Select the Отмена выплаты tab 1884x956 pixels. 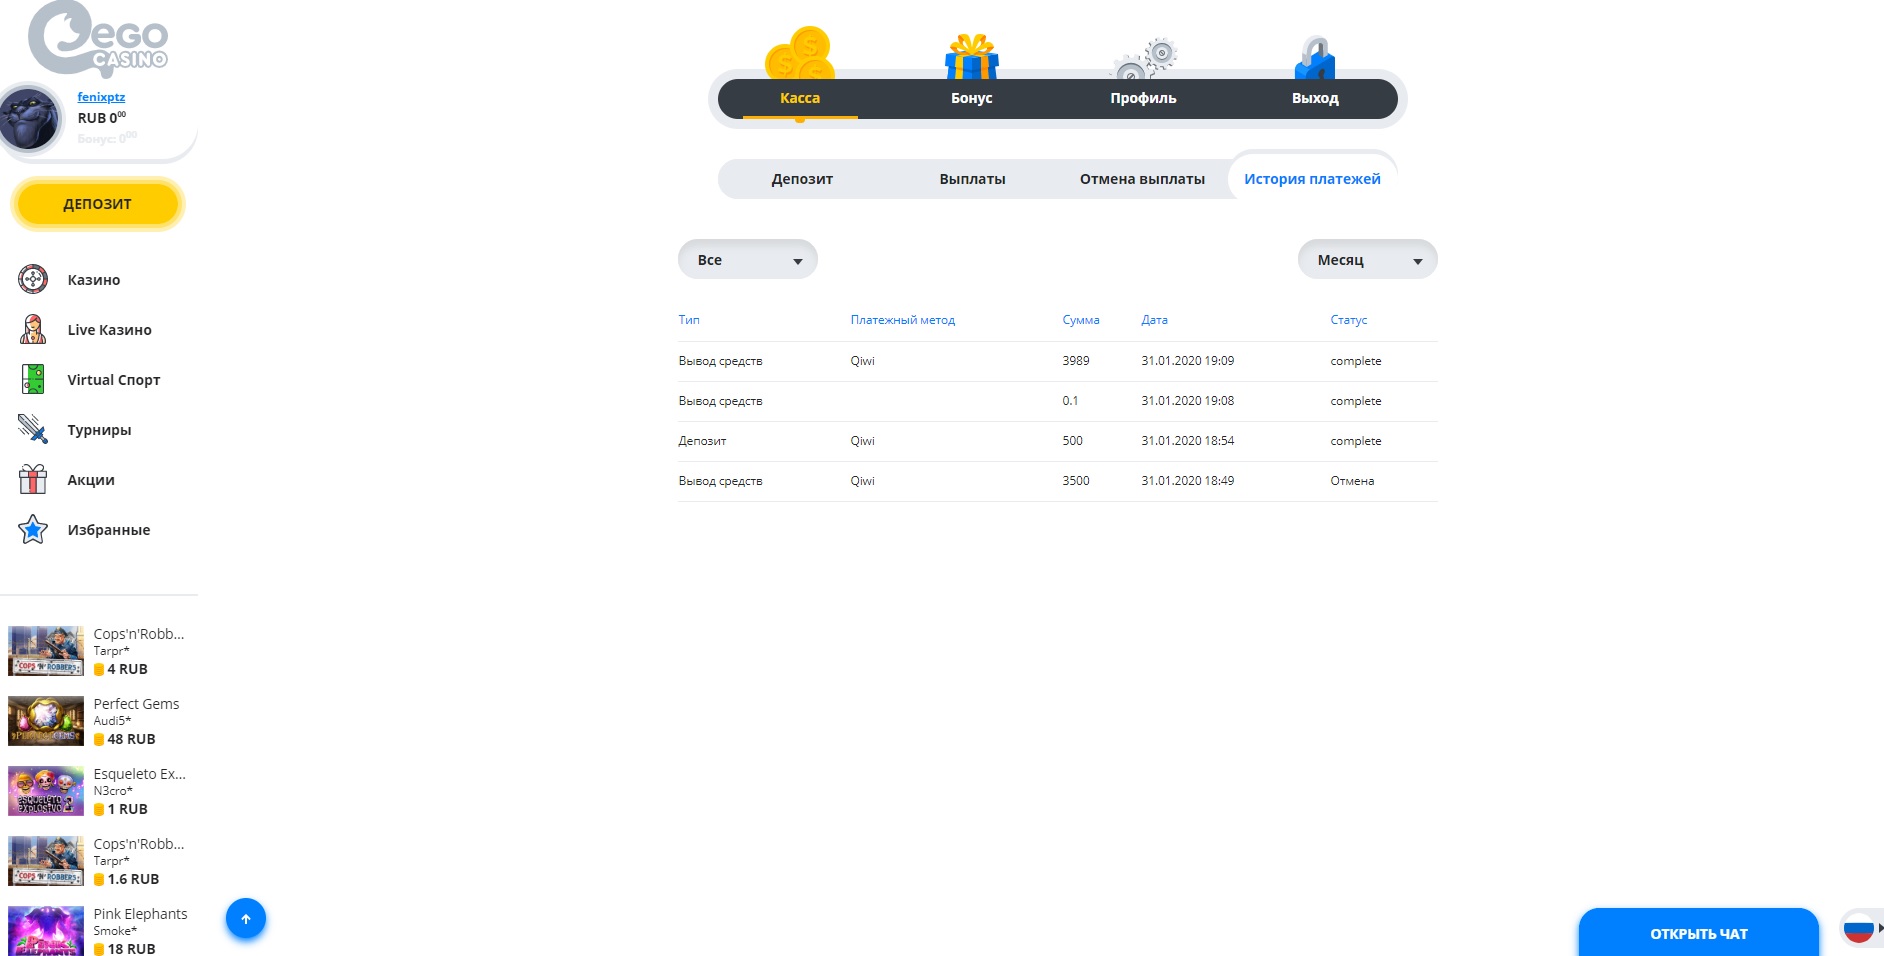tap(1142, 179)
